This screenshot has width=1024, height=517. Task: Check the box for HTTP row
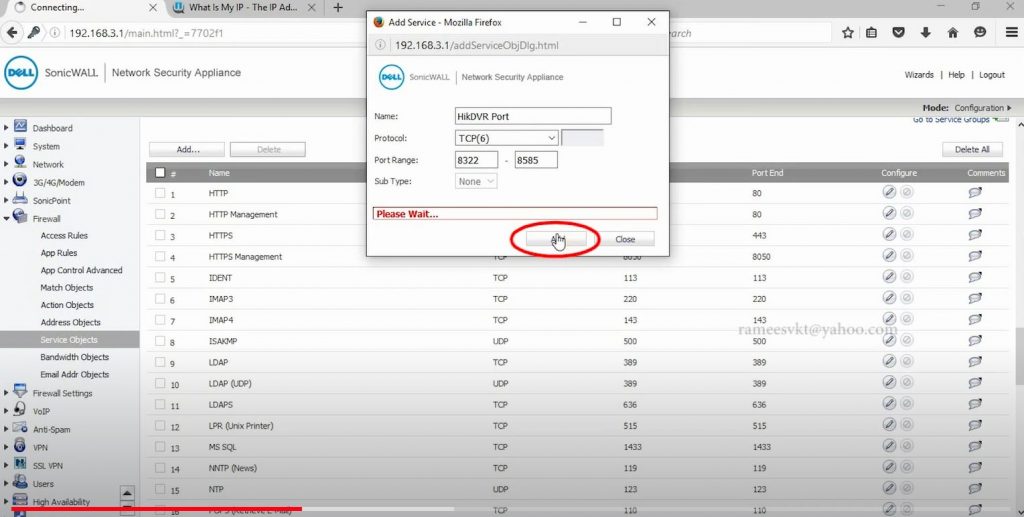[160, 193]
